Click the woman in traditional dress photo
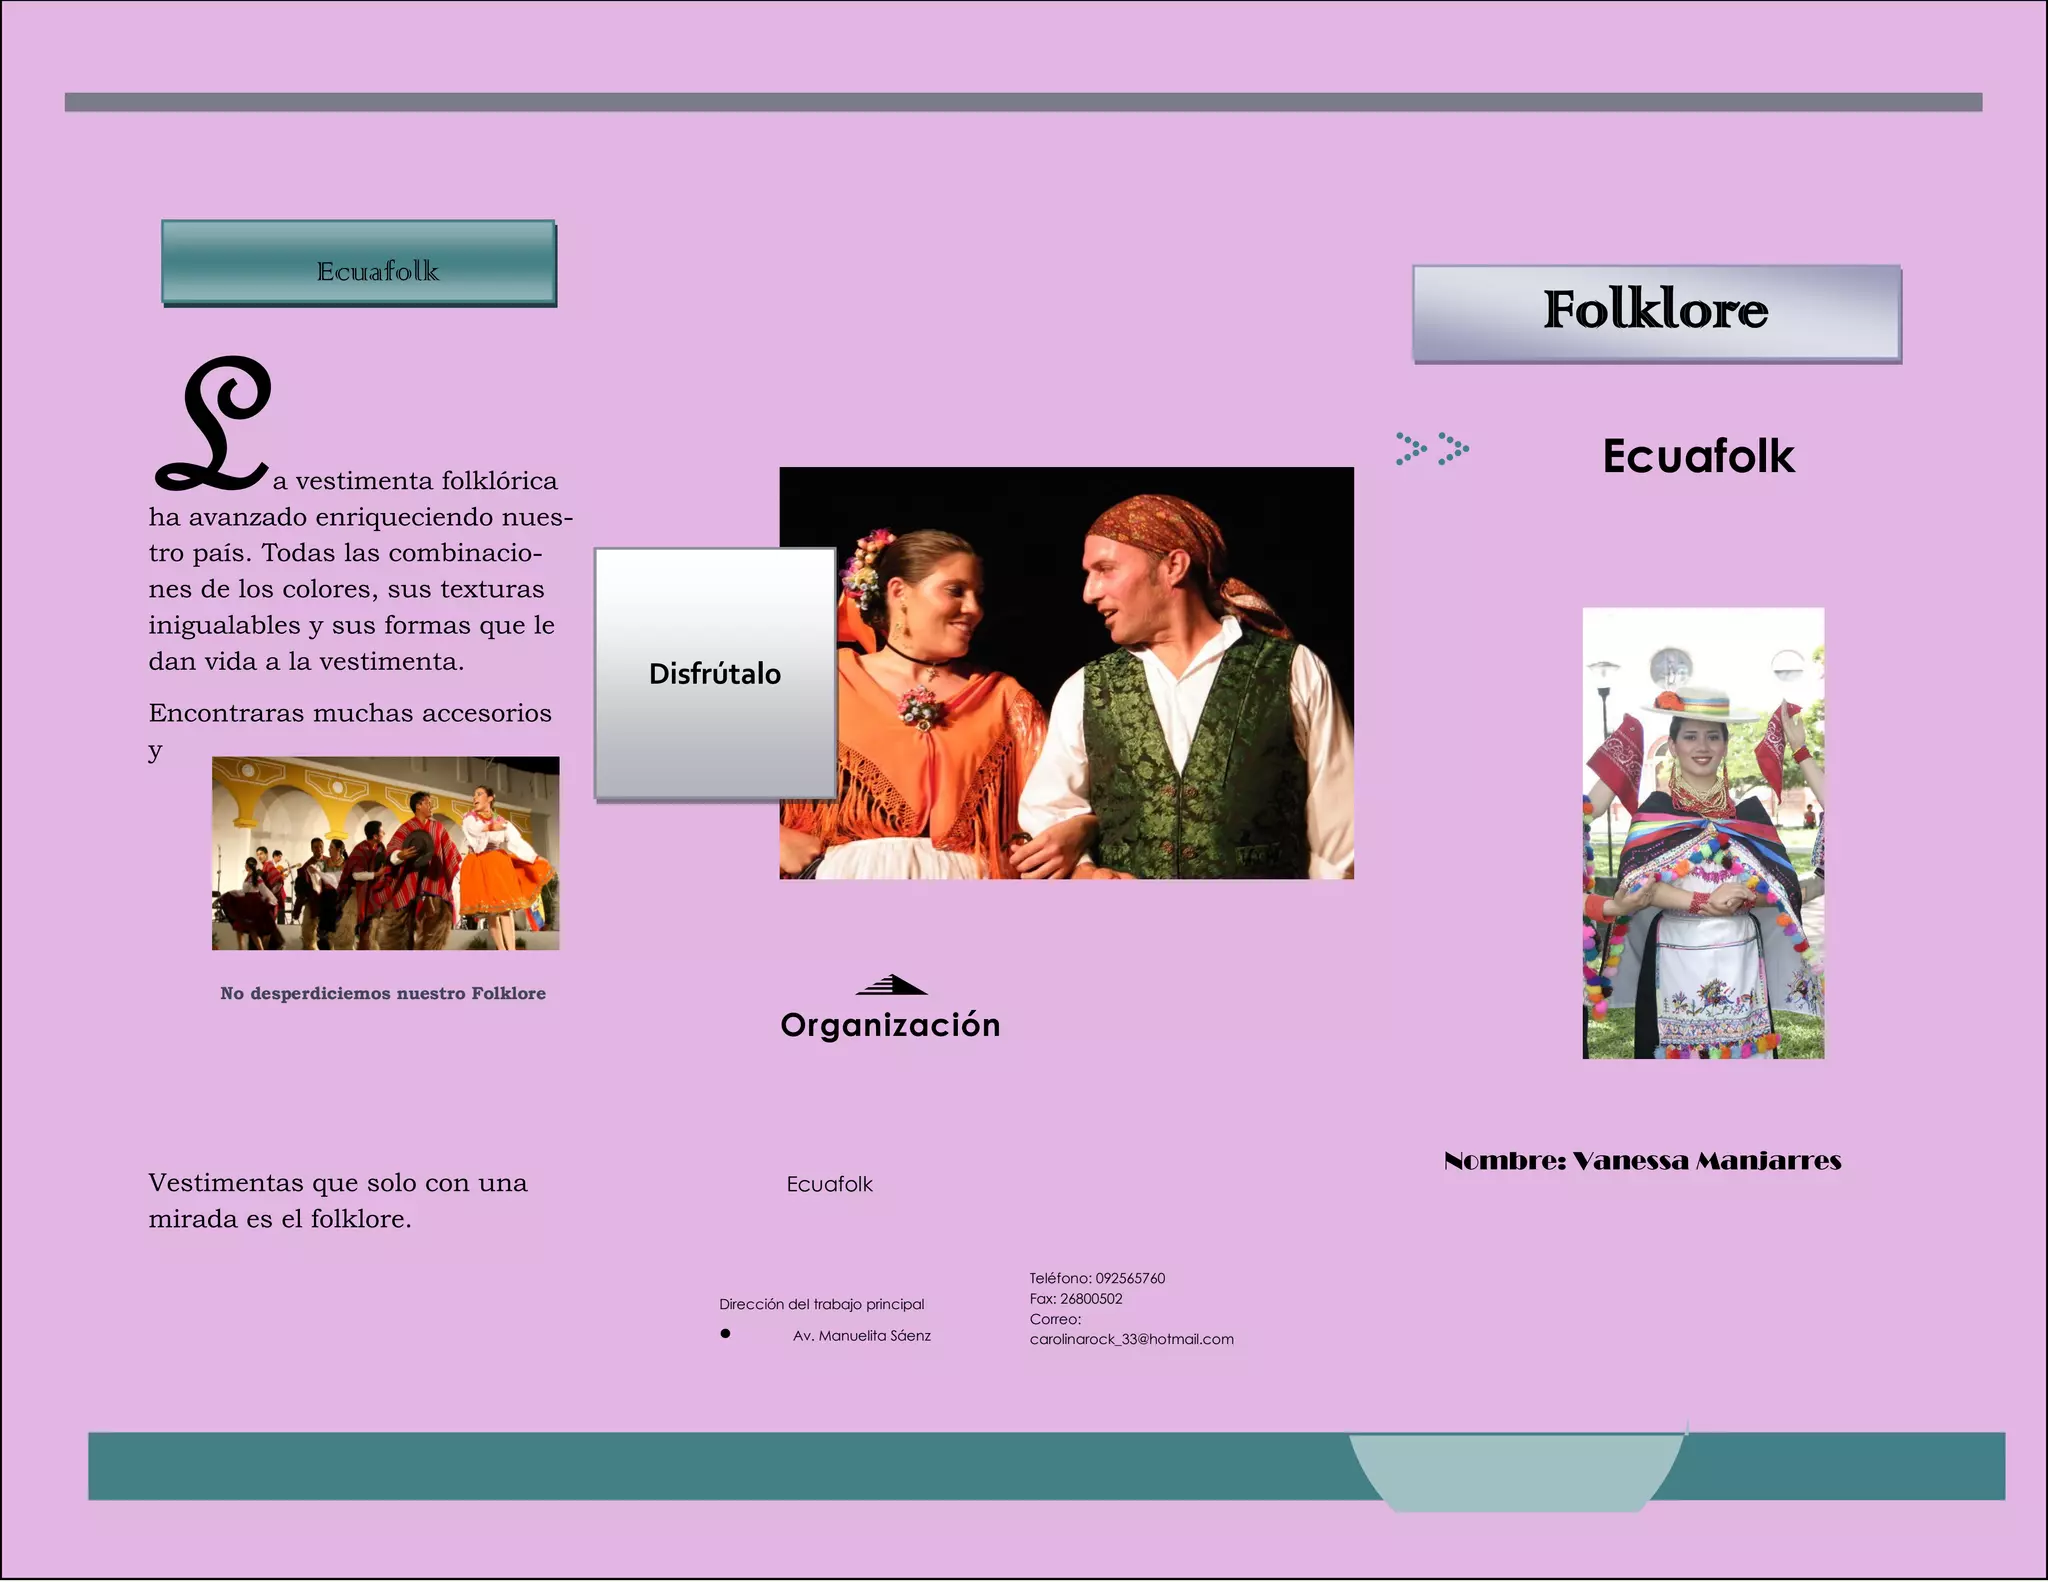This screenshot has height=1582, width=2048. [x=1703, y=833]
